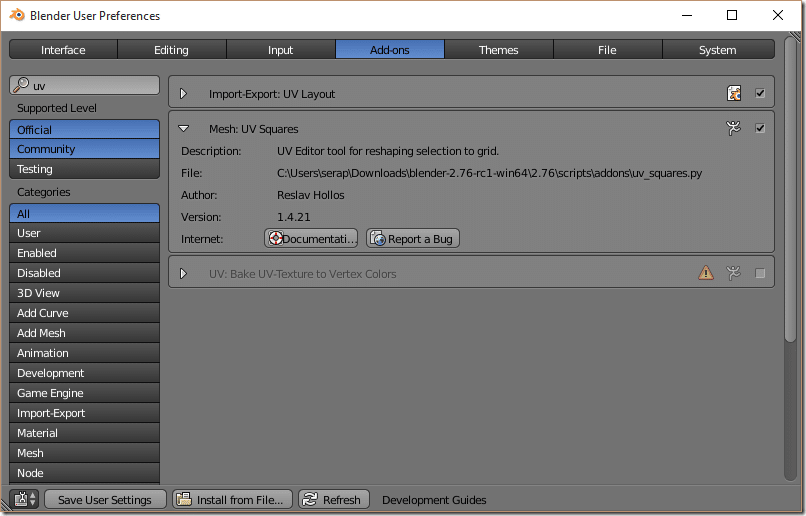This screenshot has height=516, width=806.
Task: Switch to the Input tab
Action: [281, 50]
